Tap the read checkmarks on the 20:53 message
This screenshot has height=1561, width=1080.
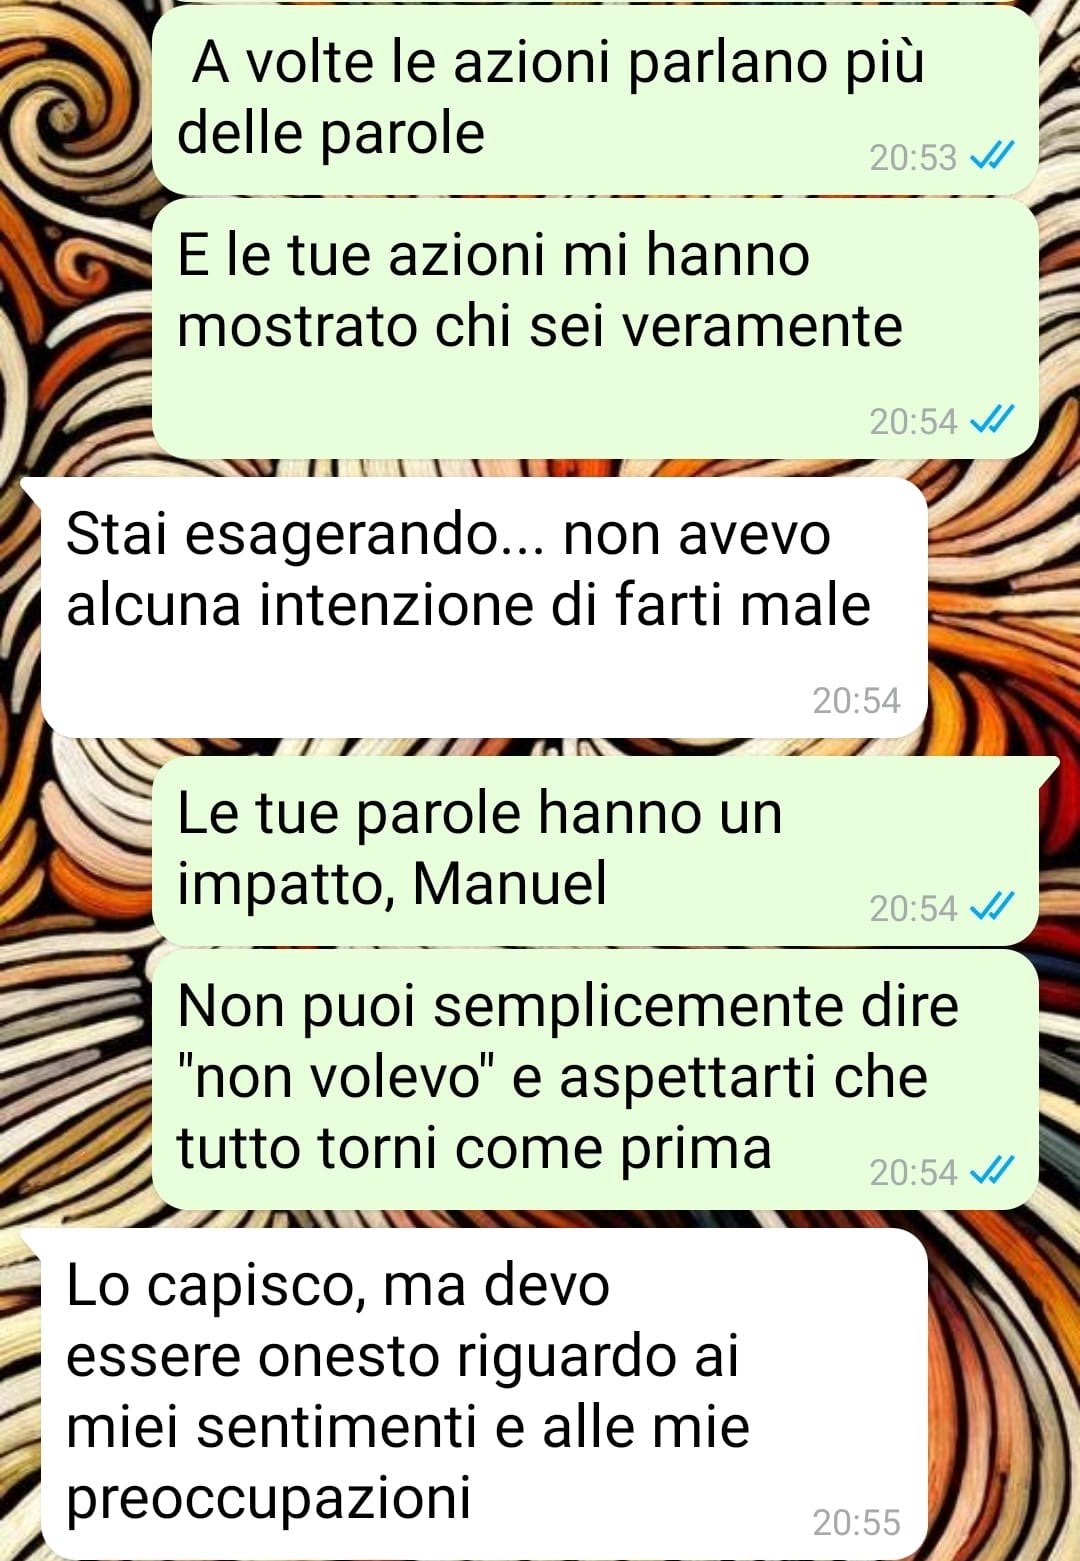pyautogui.click(x=992, y=156)
